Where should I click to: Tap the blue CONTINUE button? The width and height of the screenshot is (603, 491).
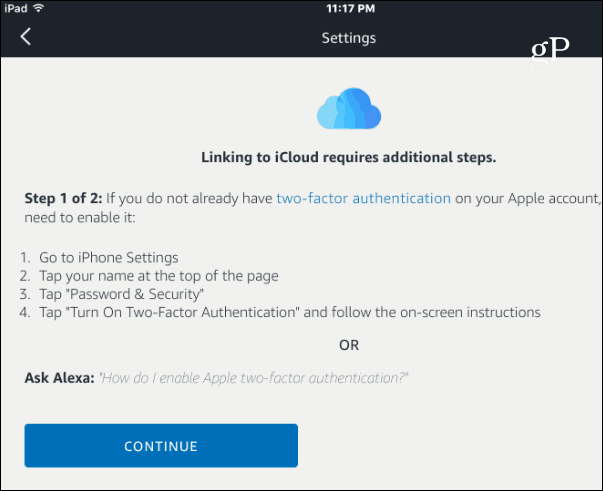tap(161, 446)
